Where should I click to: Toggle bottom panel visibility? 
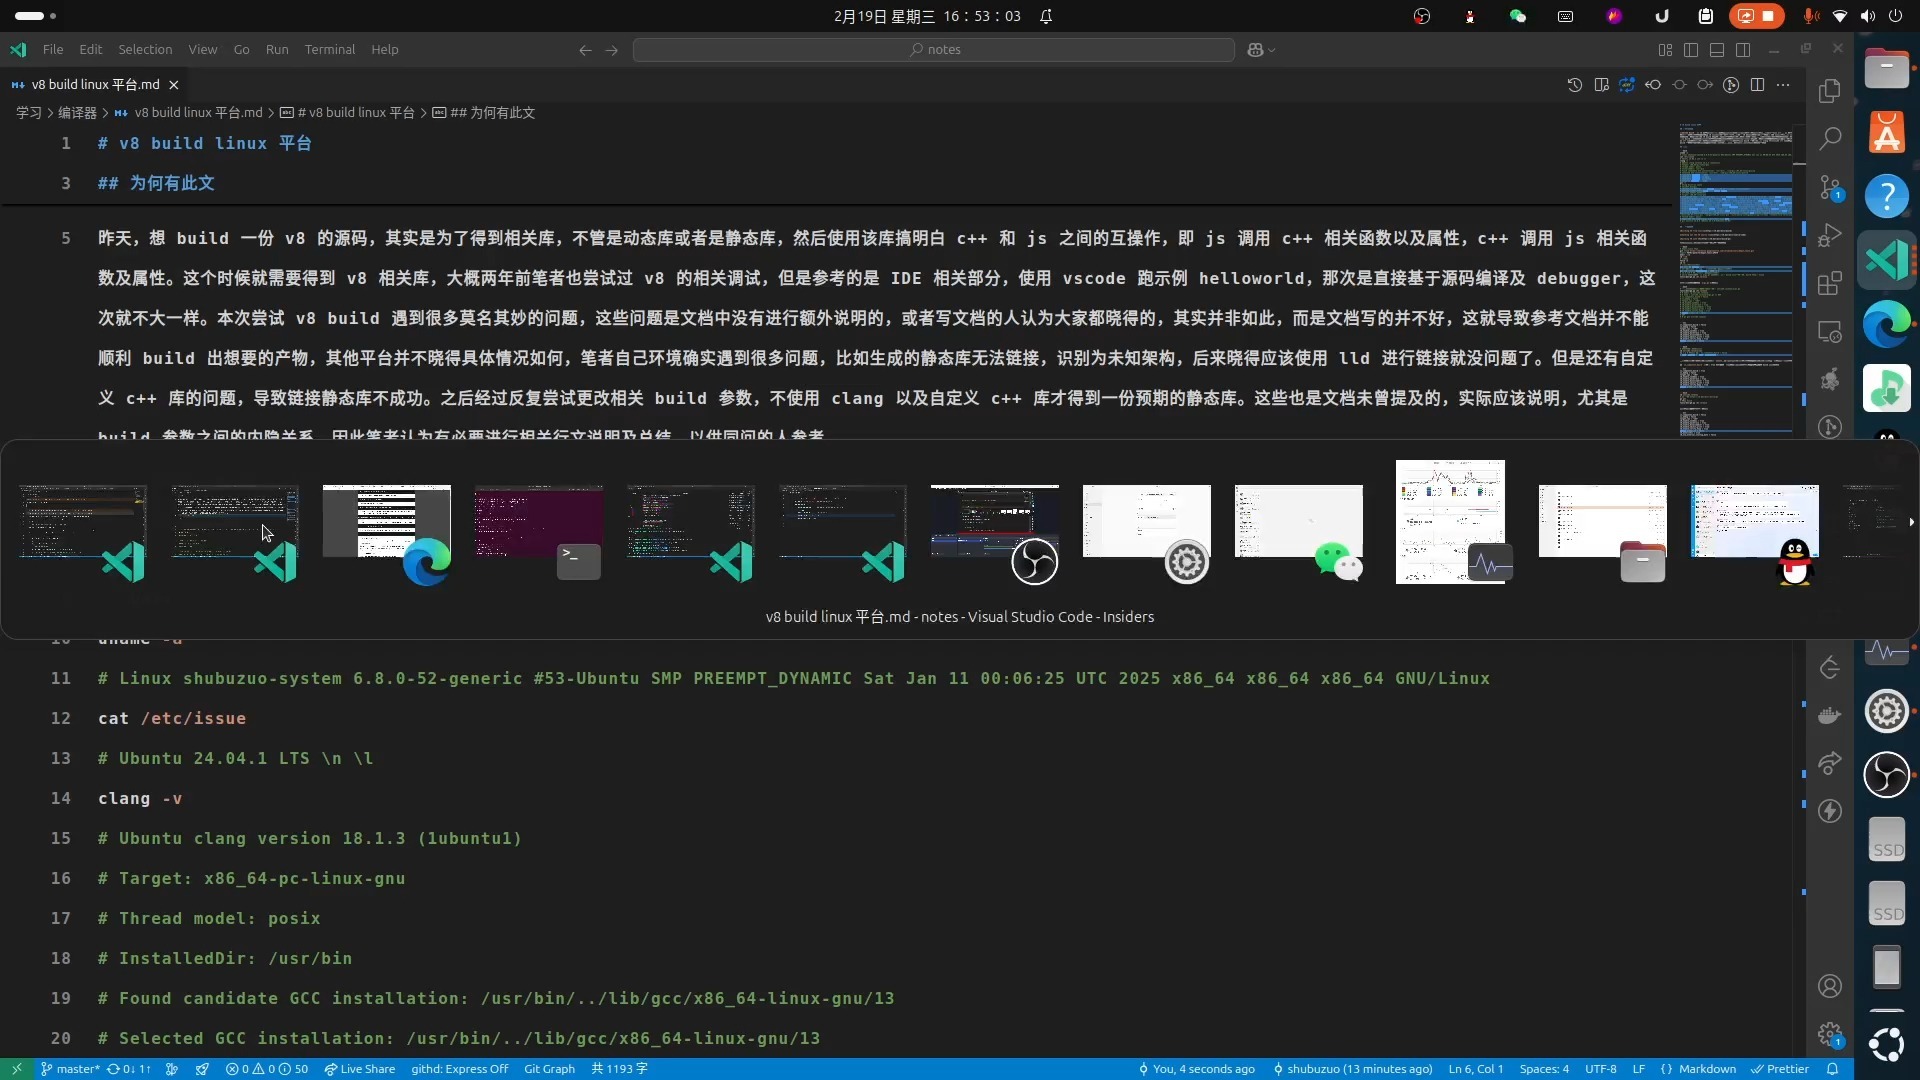coord(1717,50)
